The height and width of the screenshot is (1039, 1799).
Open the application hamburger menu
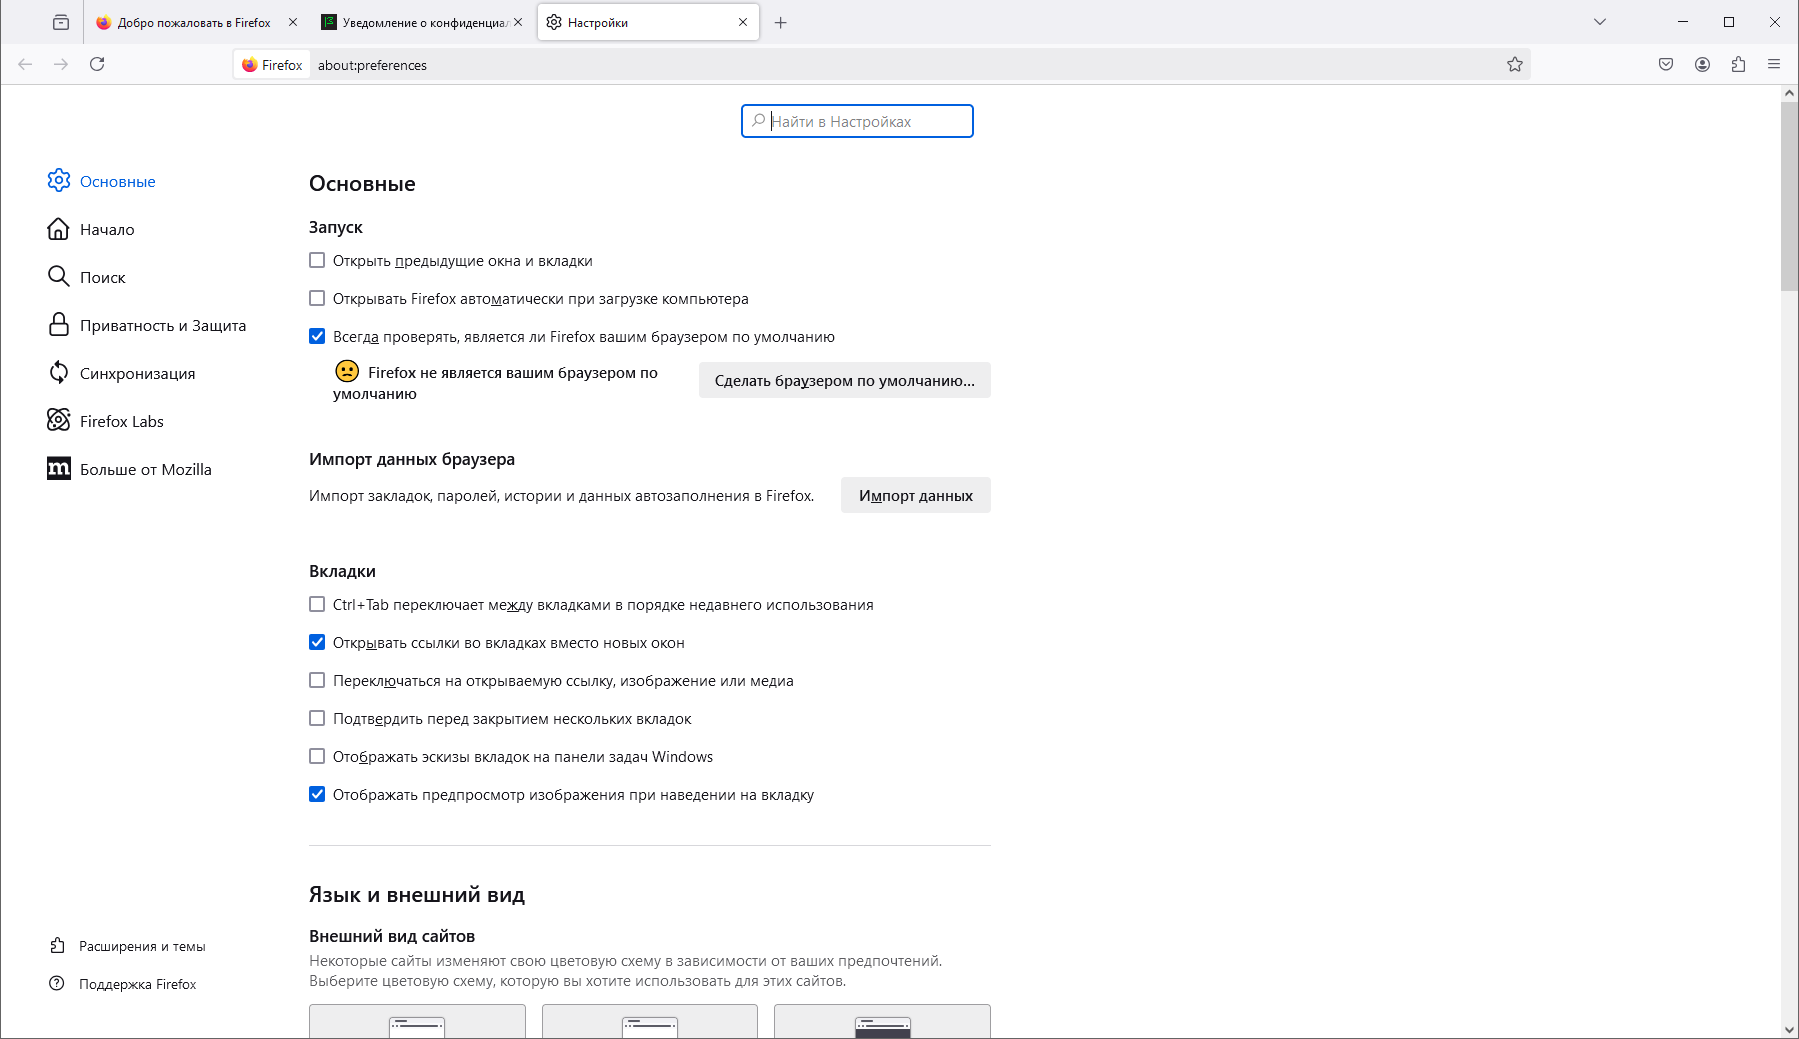coord(1774,64)
